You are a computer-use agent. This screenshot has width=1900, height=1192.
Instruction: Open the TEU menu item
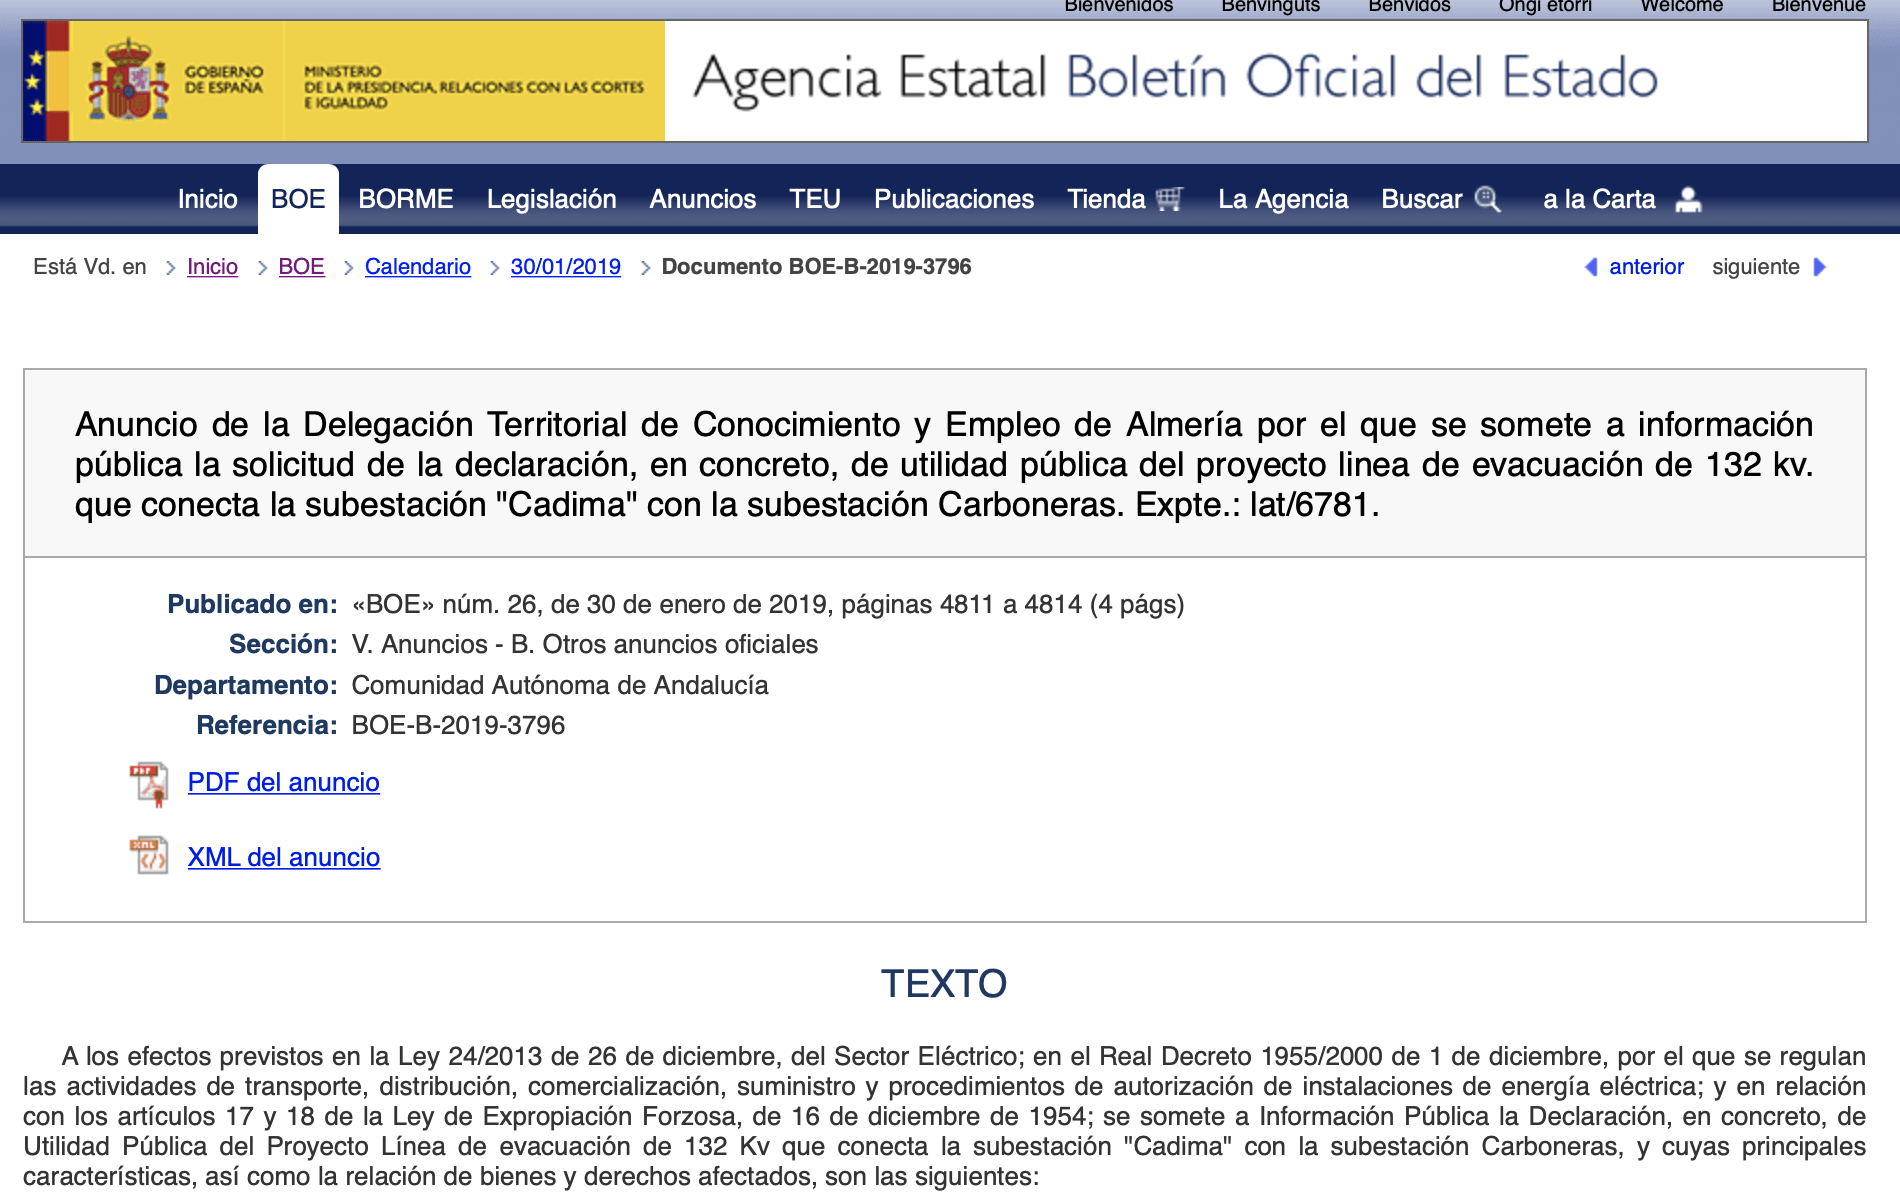click(x=815, y=199)
